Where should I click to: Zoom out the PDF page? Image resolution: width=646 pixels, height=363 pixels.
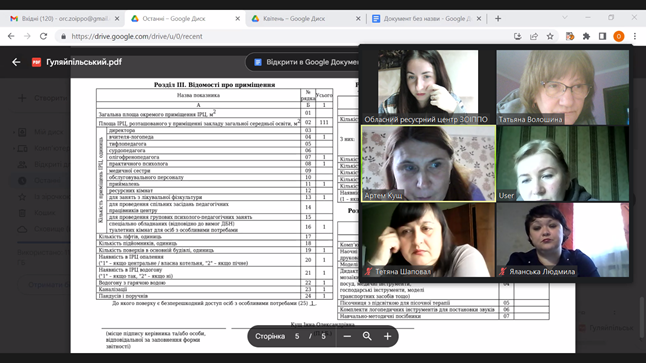[x=347, y=336]
